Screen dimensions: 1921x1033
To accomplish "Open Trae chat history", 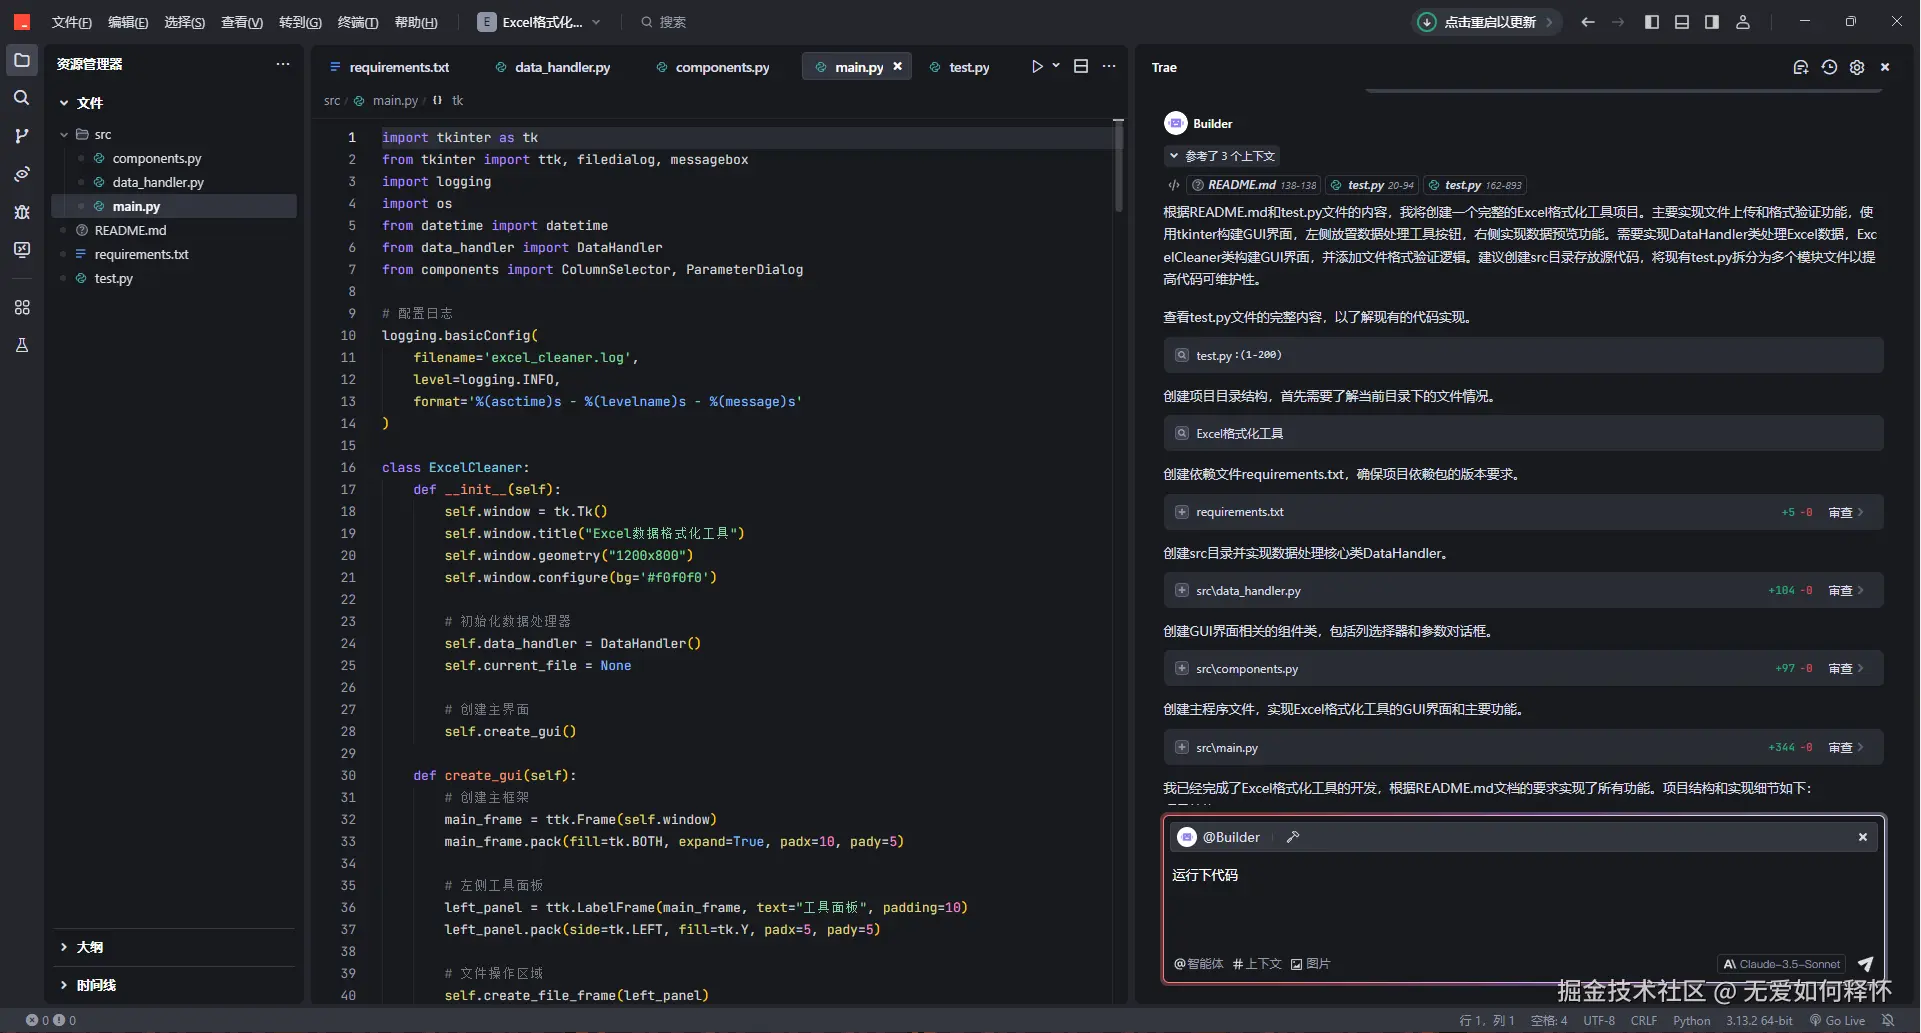I will coord(1829,68).
